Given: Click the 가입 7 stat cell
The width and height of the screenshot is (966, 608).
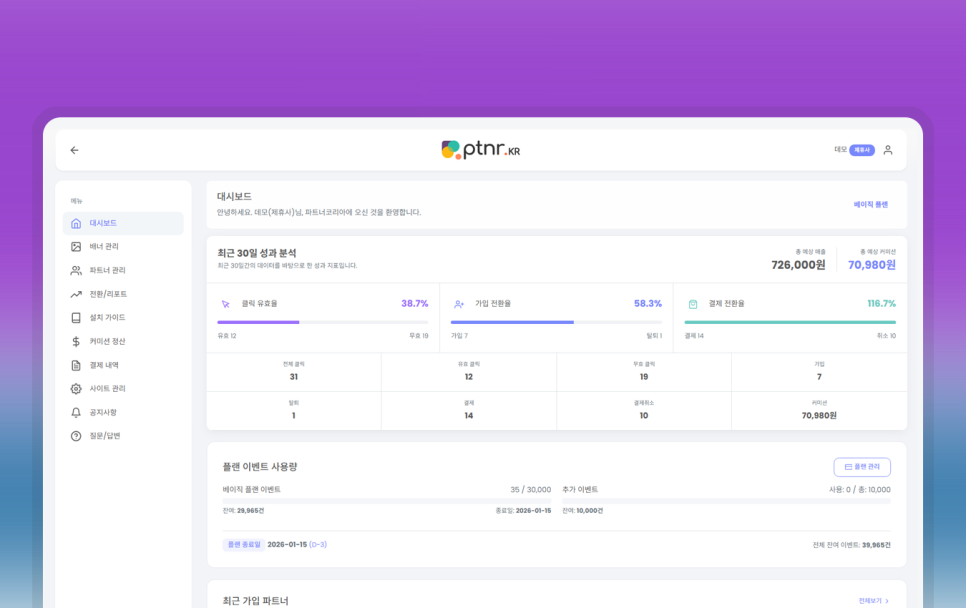Looking at the screenshot, I should [x=819, y=371].
